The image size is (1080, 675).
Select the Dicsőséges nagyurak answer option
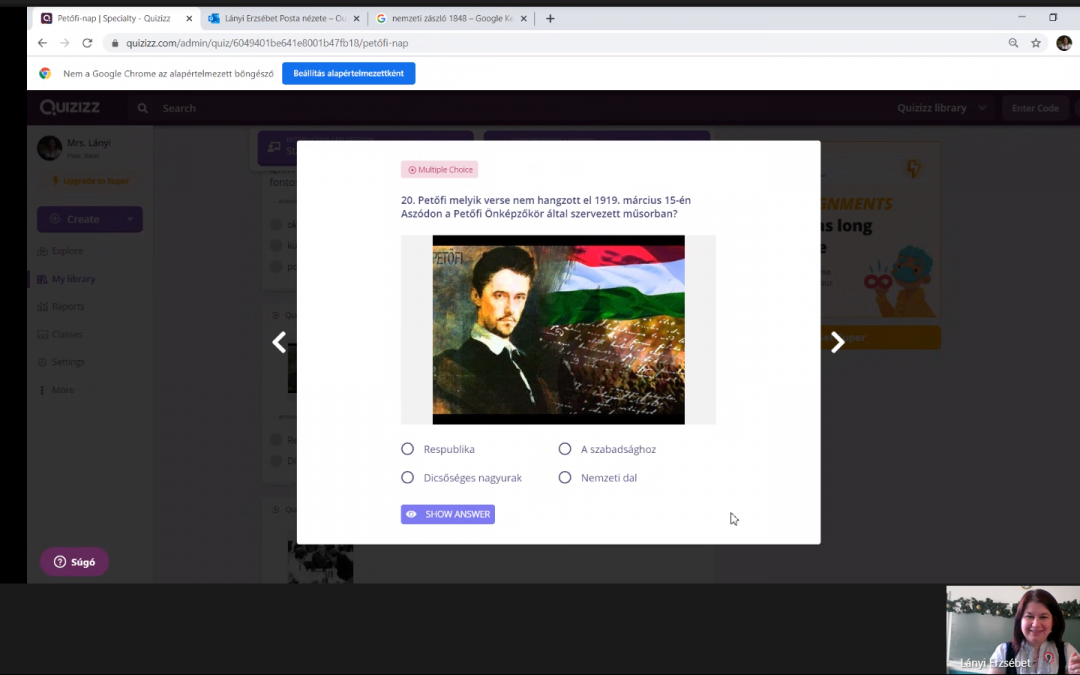[461, 477]
